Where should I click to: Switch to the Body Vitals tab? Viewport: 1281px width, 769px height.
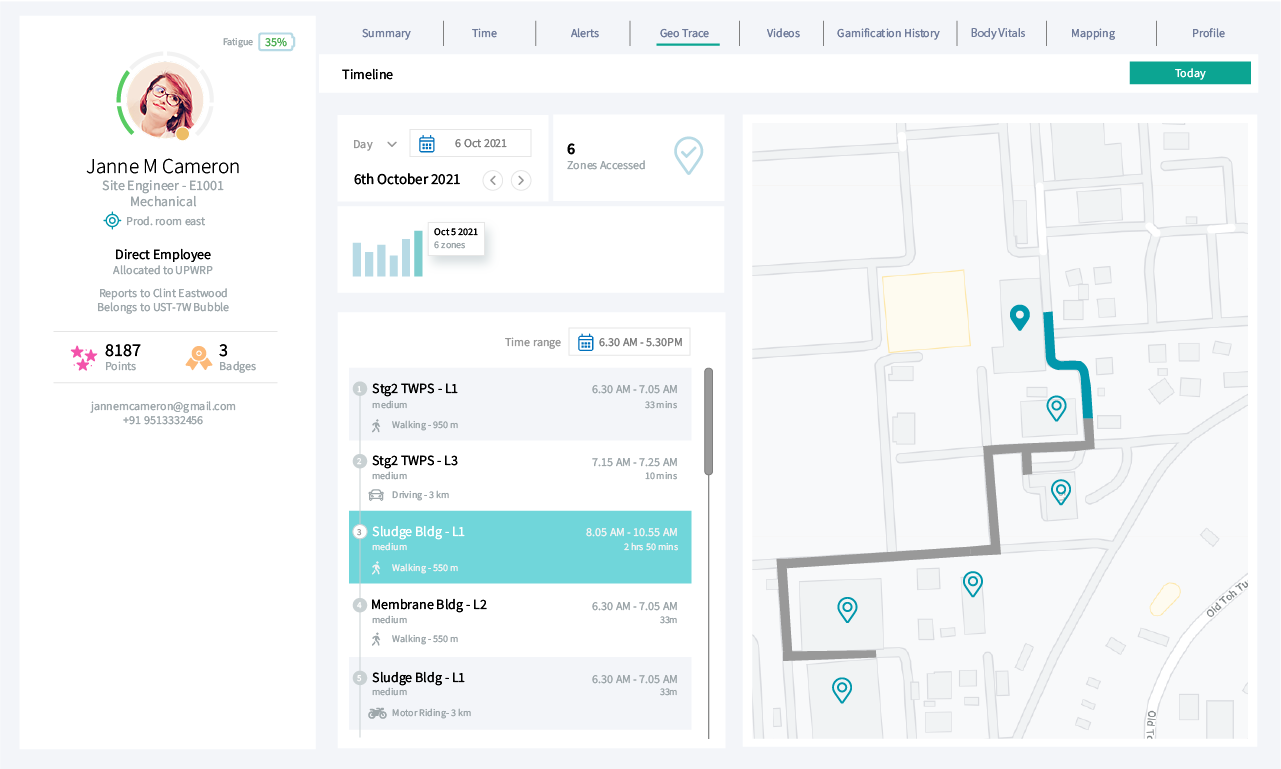pyautogui.click(x=997, y=33)
